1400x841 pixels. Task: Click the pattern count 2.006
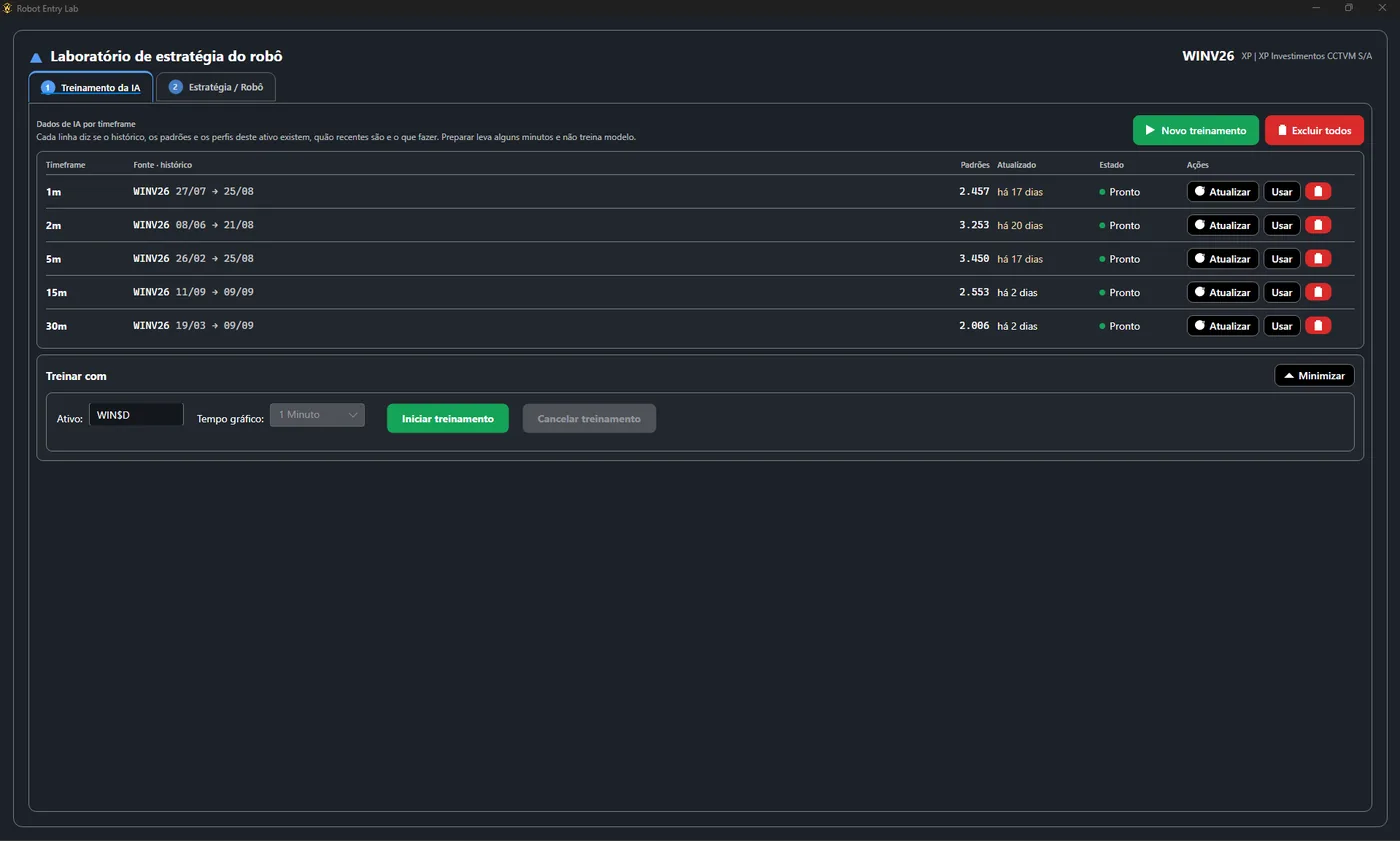pyautogui.click(x=974, y=325)
